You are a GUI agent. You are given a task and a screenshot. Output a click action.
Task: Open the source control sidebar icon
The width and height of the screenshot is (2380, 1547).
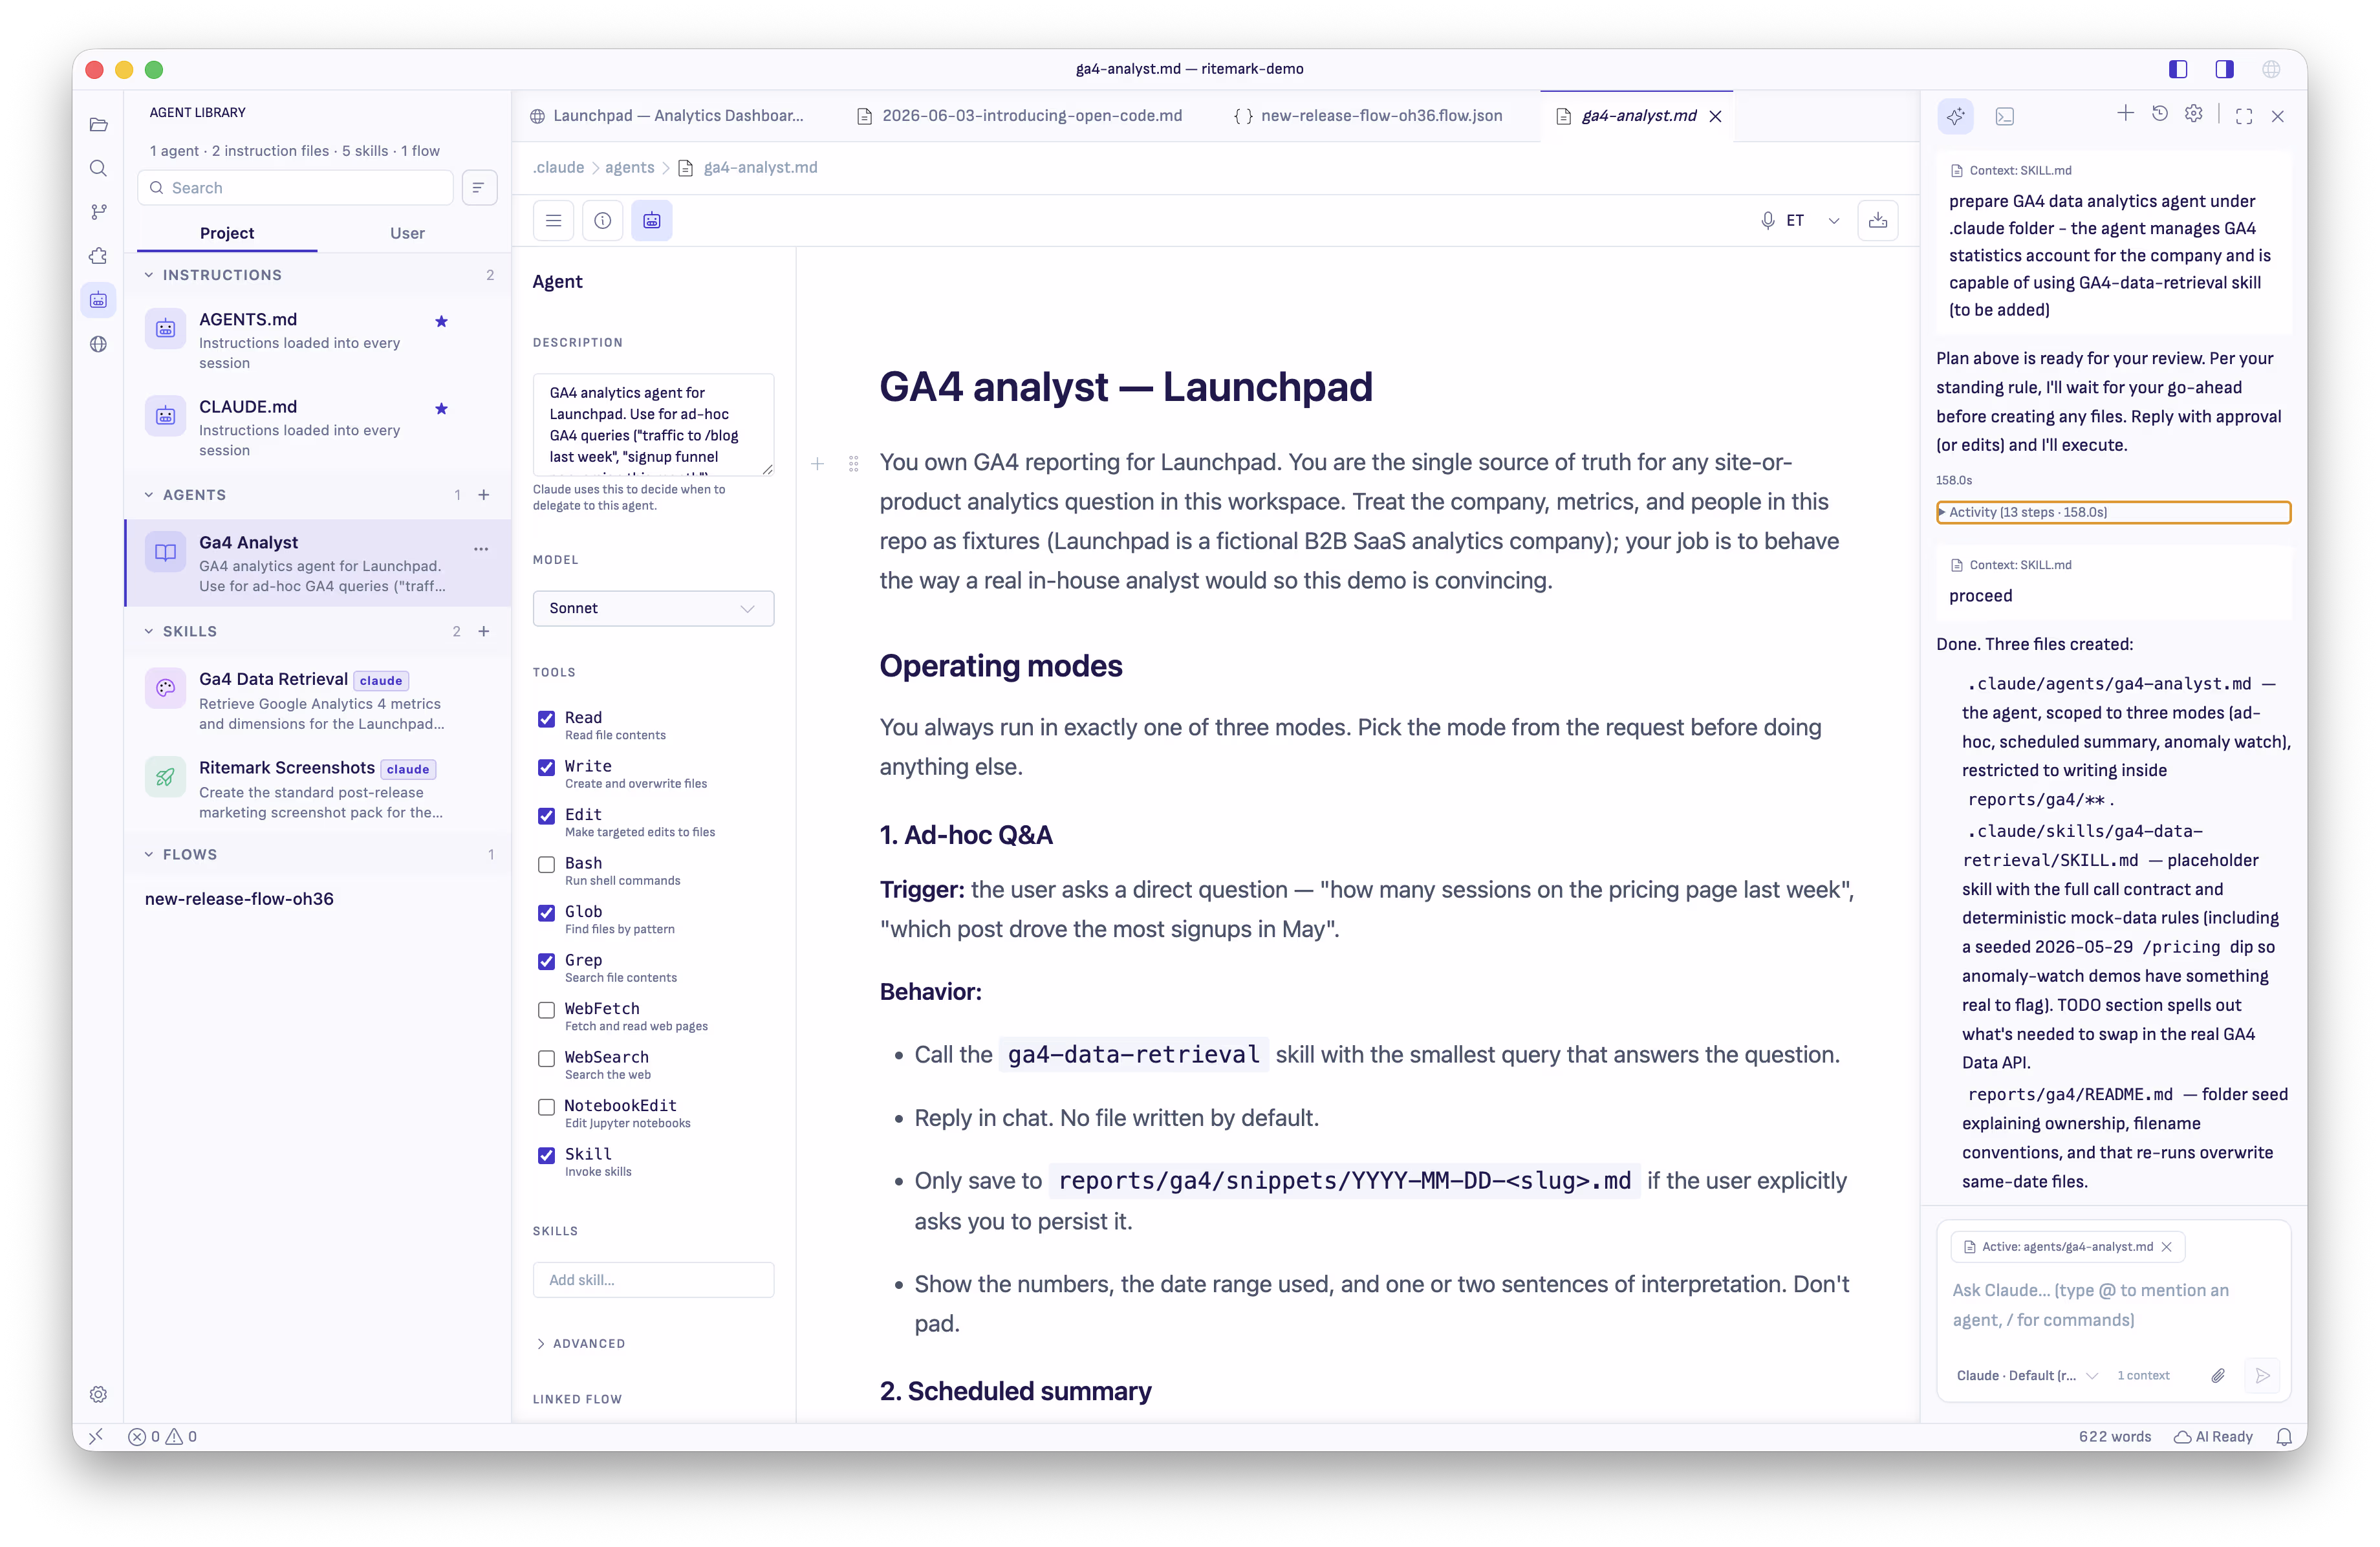(98, 212)
